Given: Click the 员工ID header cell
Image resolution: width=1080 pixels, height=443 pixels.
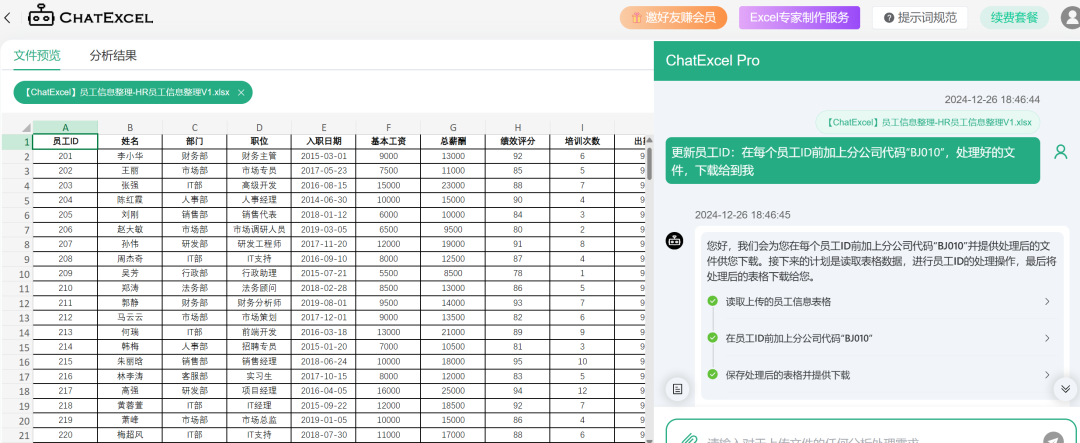Looking at the screenshot, I should 65,142.
